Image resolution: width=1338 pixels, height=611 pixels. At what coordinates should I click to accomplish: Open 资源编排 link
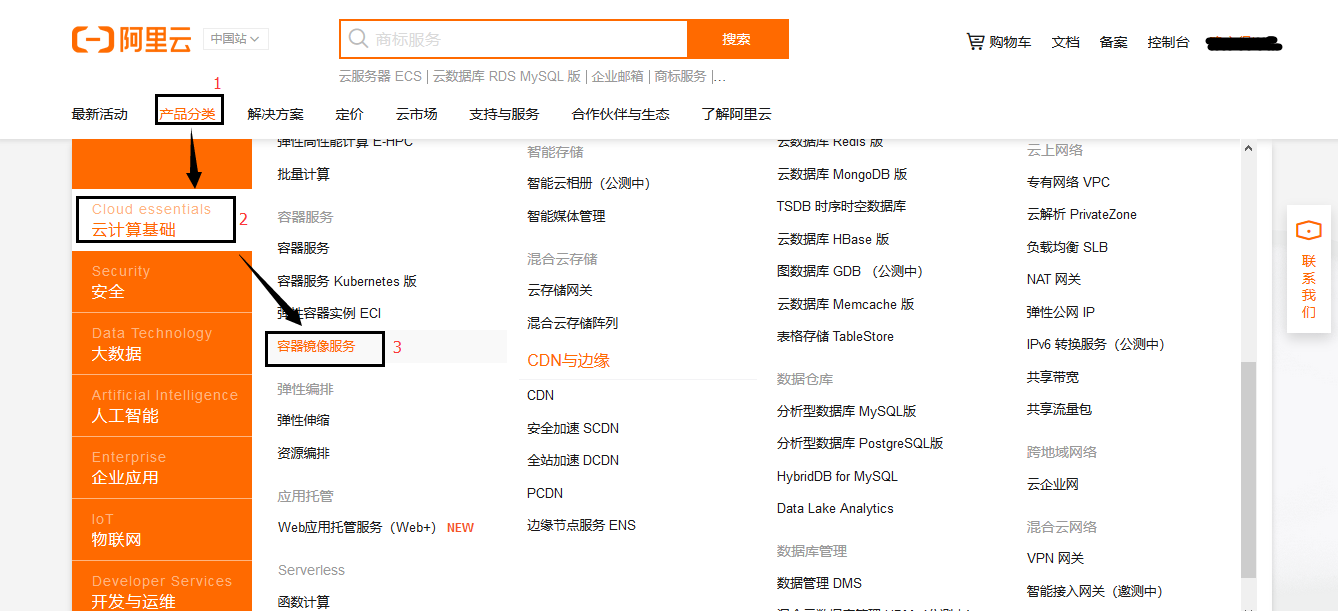(x=303, y=453)
